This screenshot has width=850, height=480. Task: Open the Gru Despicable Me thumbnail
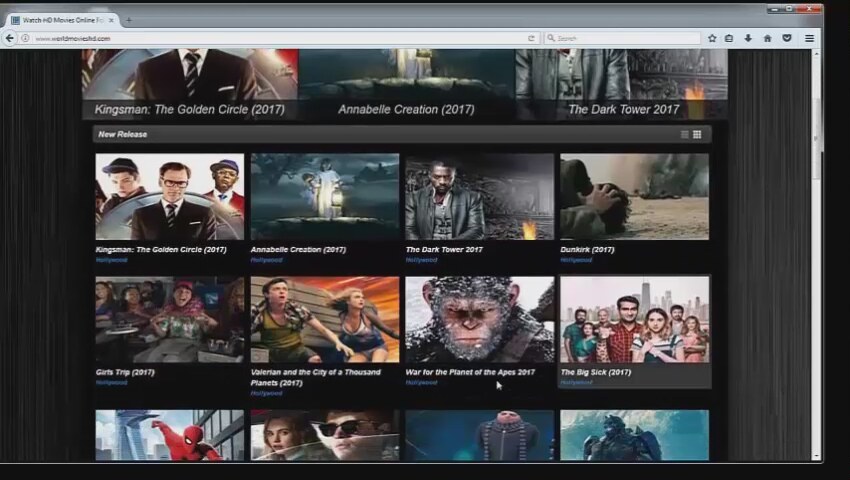480,435
